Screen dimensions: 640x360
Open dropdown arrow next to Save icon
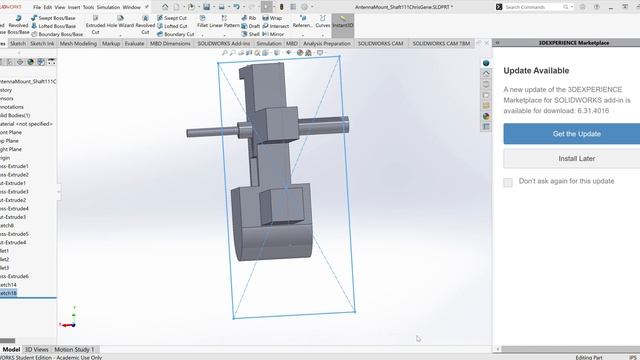click(213, 7)
